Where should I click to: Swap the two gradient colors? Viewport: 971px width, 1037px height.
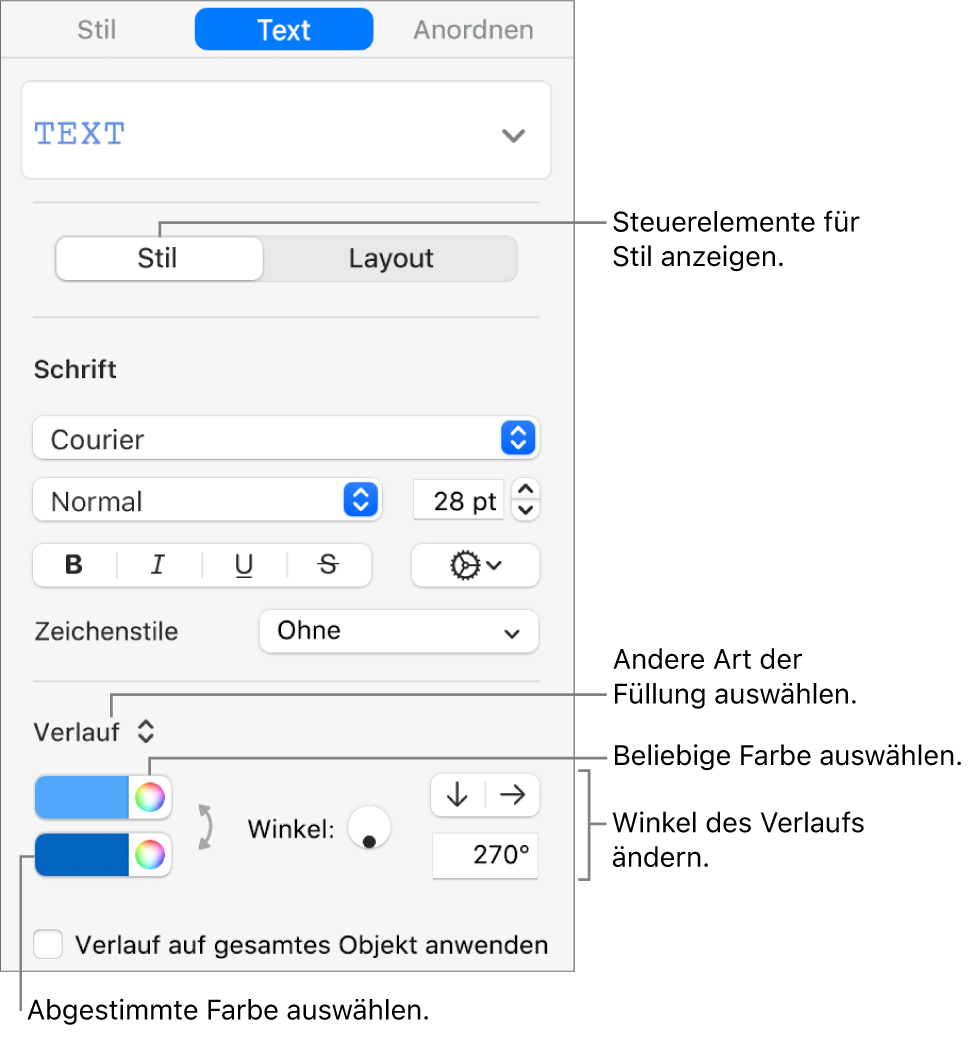(x=206, y=827)
